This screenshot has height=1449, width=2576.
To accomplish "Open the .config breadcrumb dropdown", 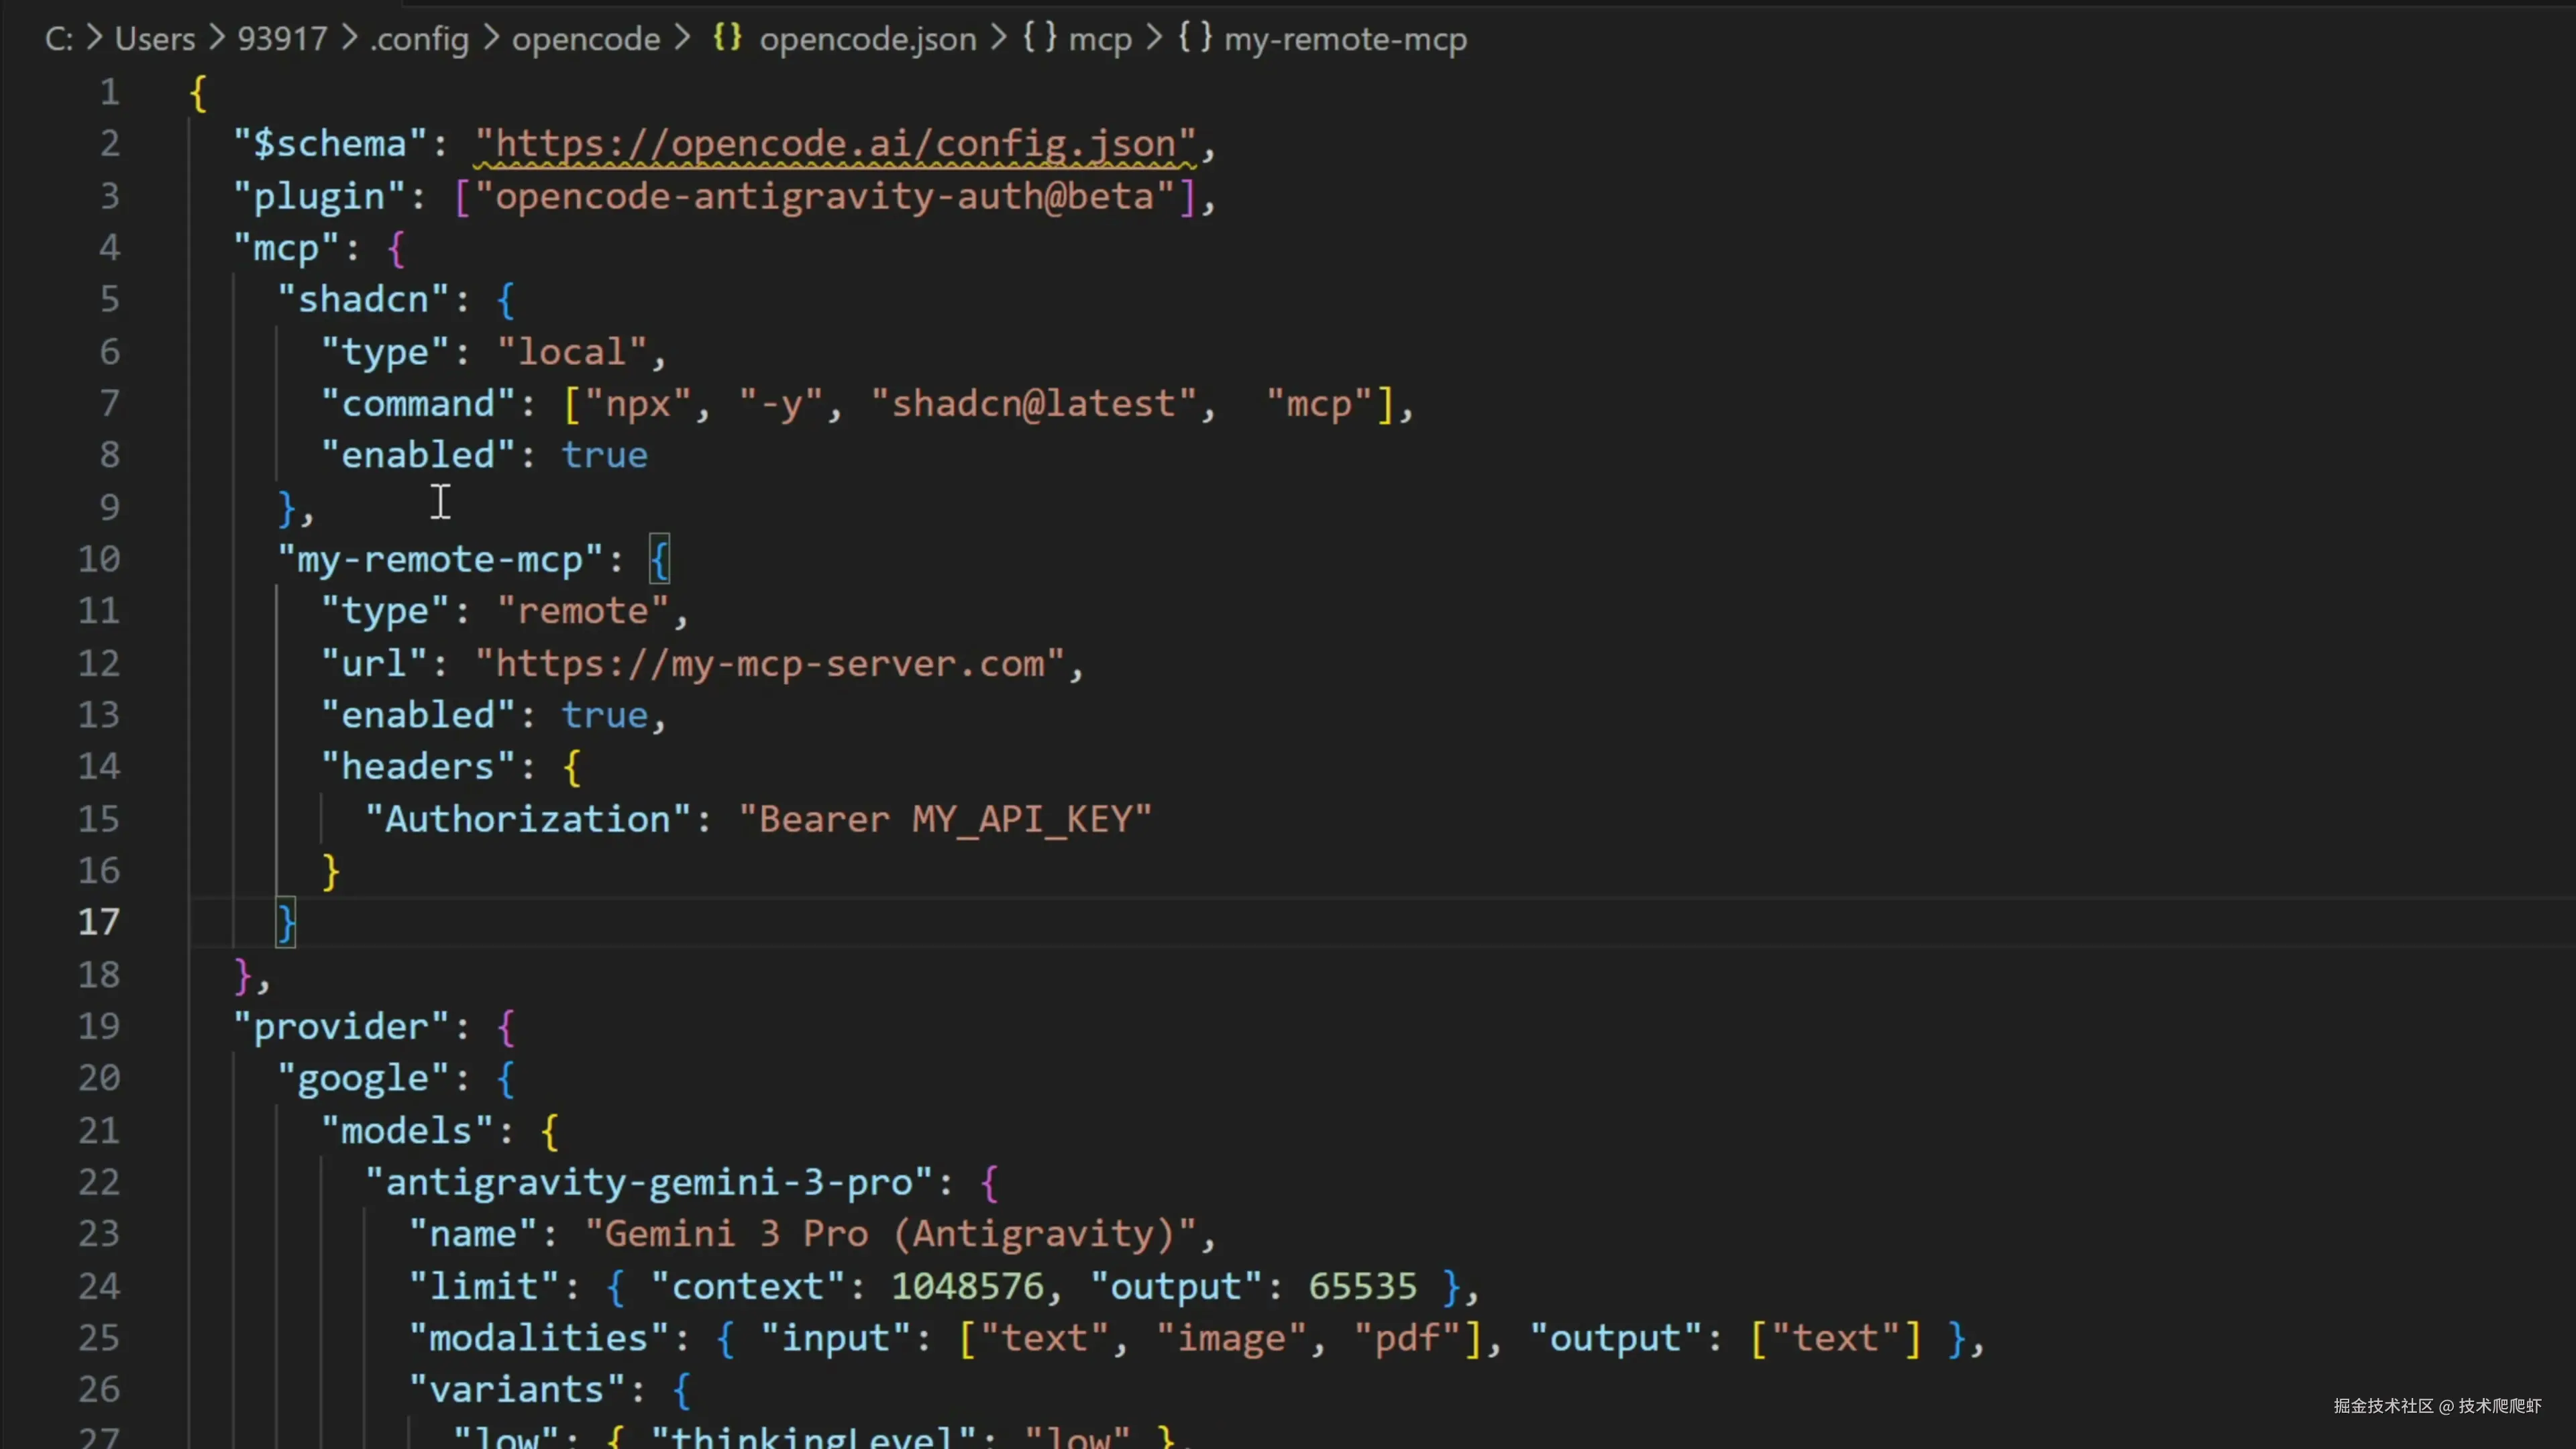I will (419, 39).
